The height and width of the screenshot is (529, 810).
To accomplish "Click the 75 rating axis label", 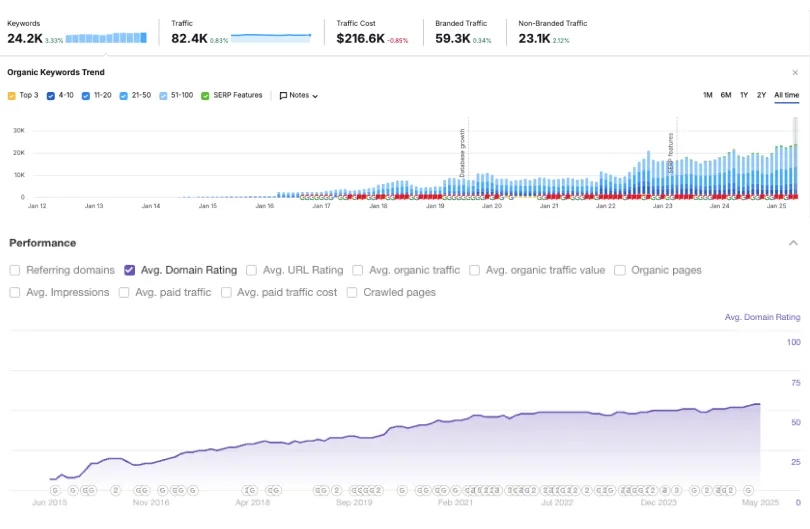I will [x=796, y=383].
